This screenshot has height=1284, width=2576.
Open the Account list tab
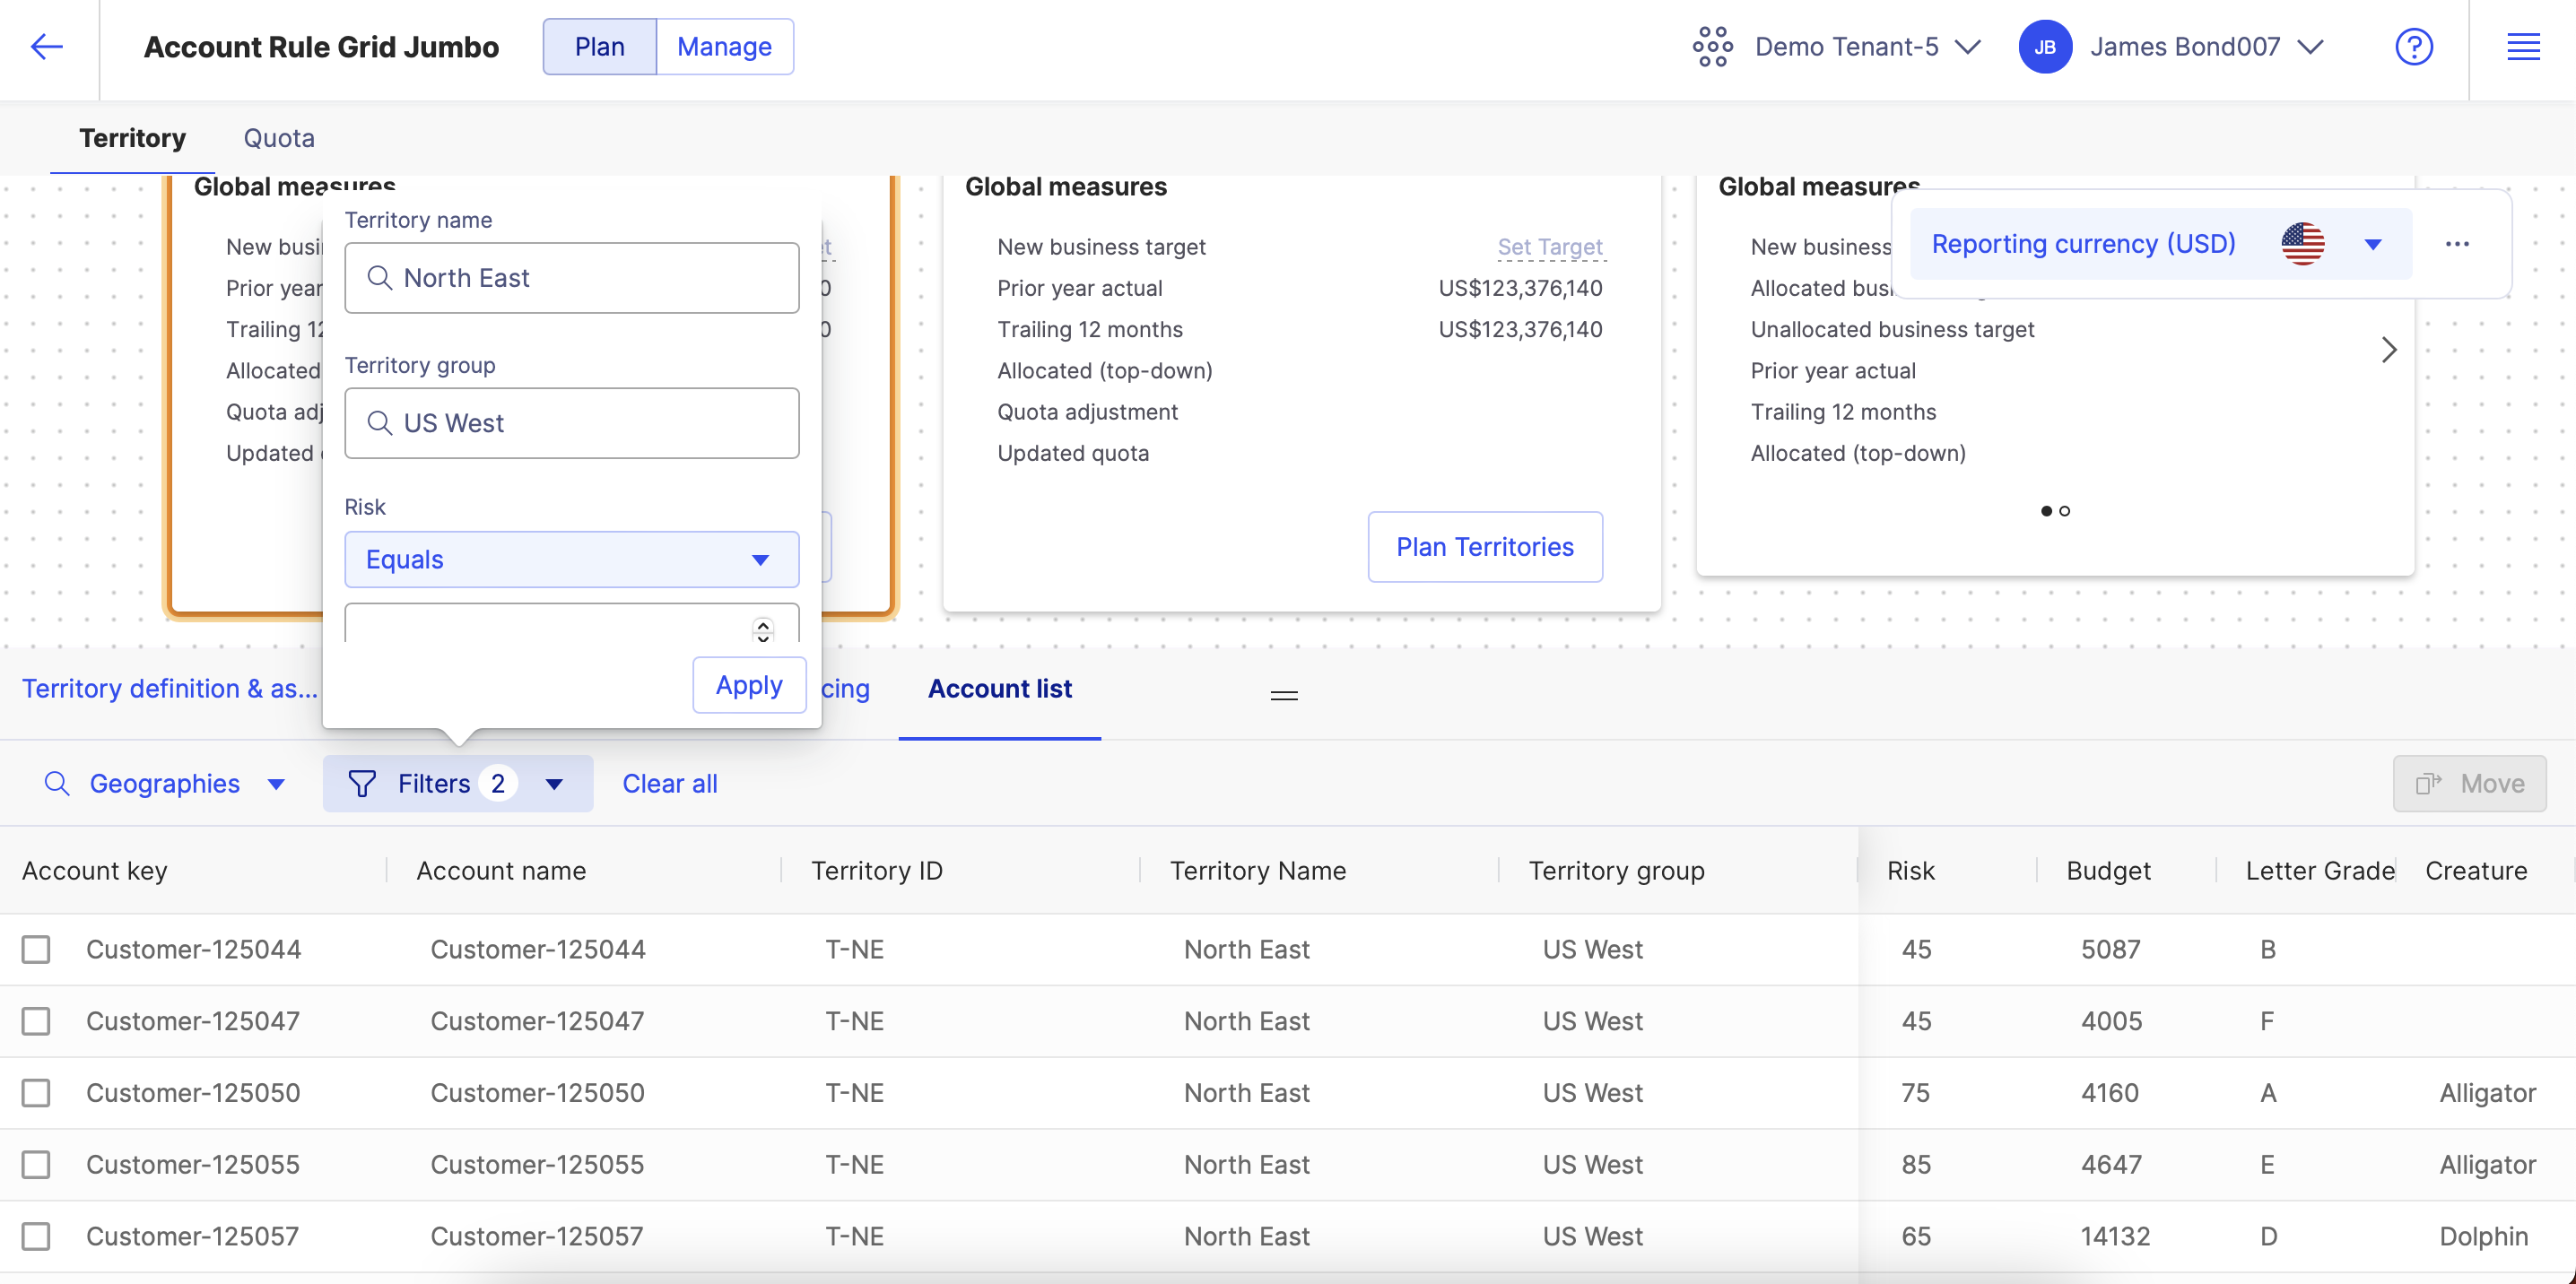tap(1000, 689)
